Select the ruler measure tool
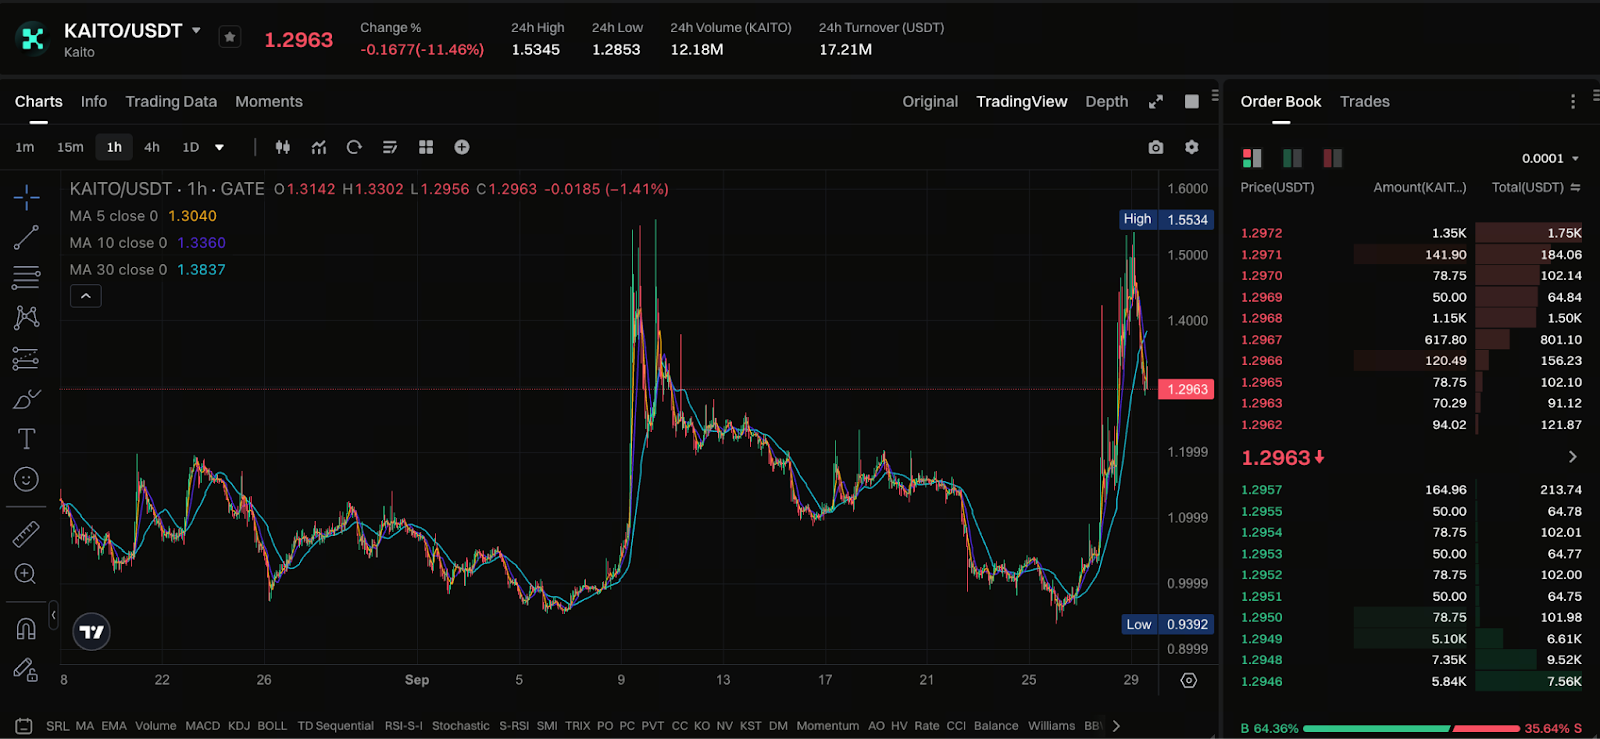 coord(26,534)
